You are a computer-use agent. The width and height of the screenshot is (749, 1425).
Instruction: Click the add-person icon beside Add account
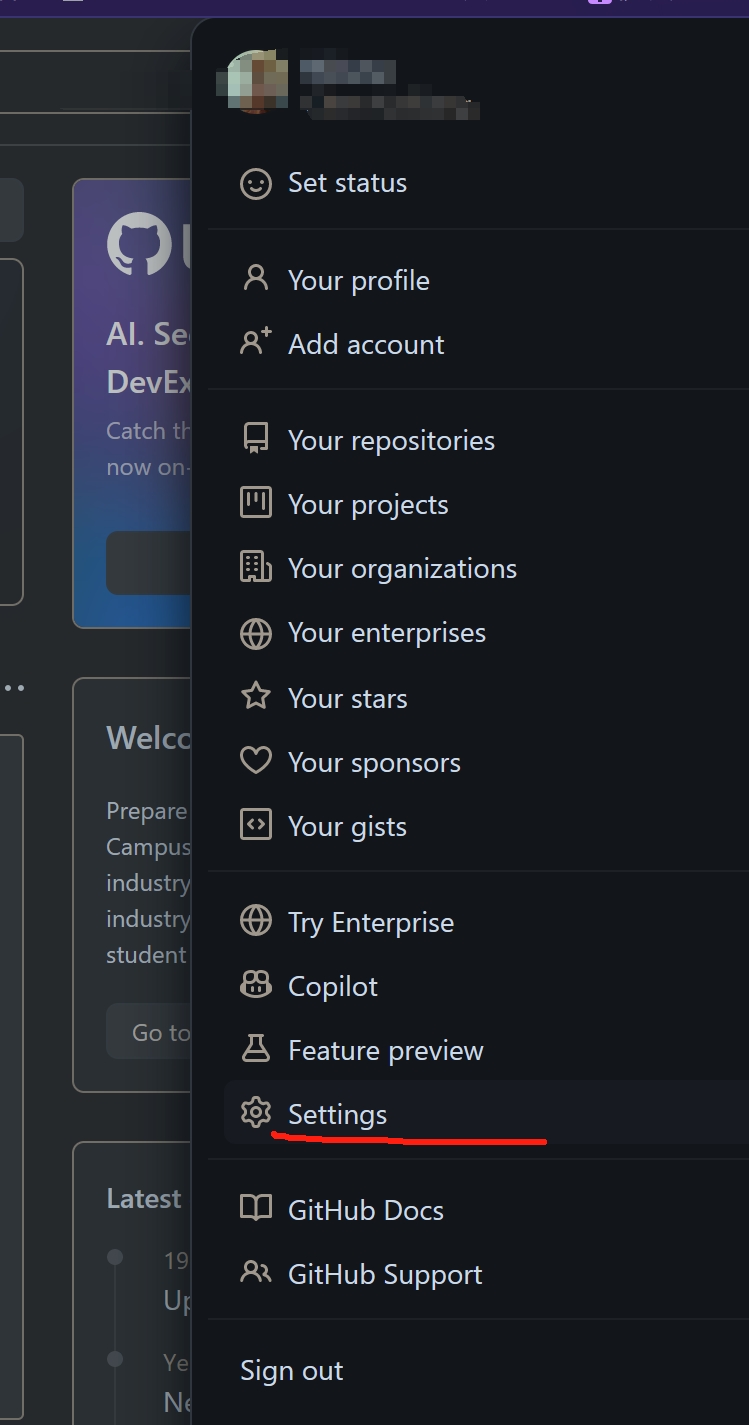pyautogui.click(x=256, y=343)
